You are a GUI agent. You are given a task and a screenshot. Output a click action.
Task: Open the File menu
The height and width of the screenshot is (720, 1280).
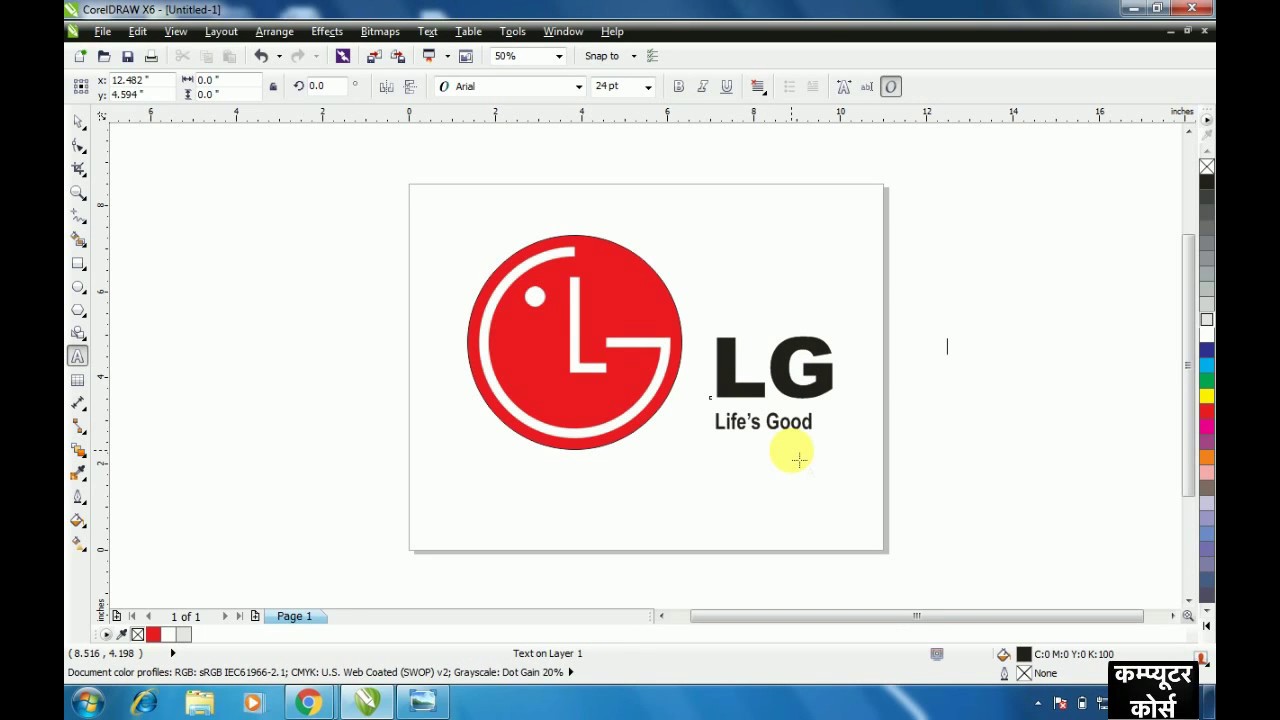tap(102, 31)
